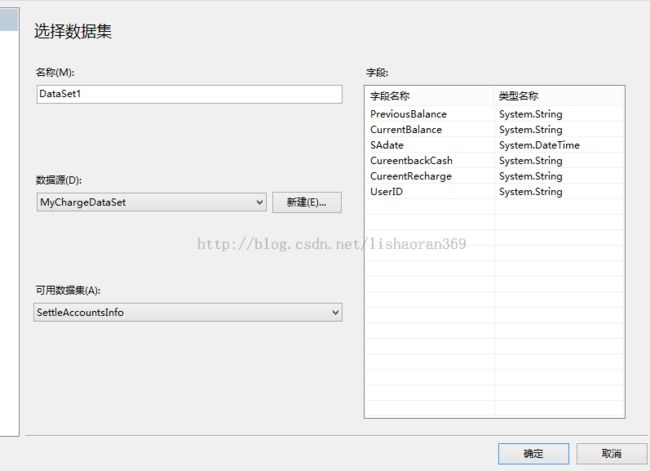Click the 取消 button

pyautogui.click(x=611, y=454)
